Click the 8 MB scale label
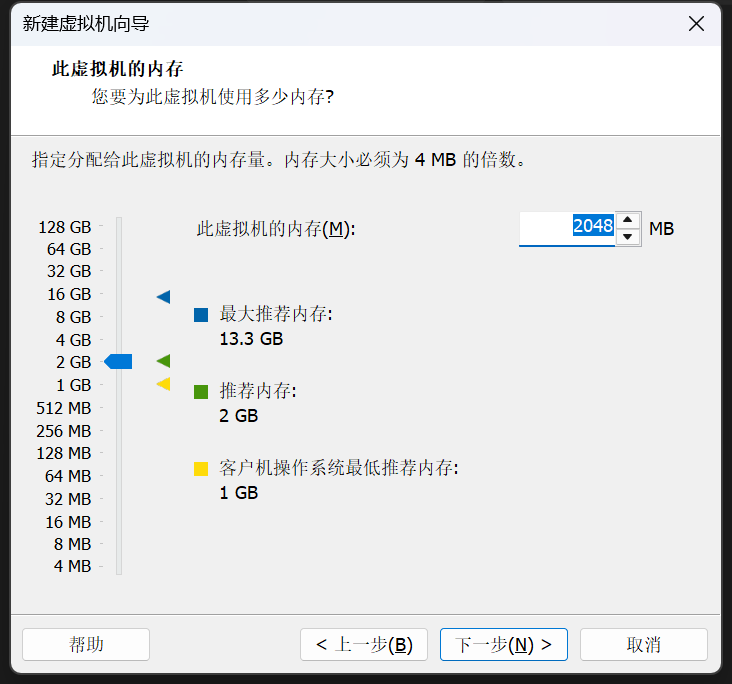This screenshot has height=684, width=732. point(72,544)
